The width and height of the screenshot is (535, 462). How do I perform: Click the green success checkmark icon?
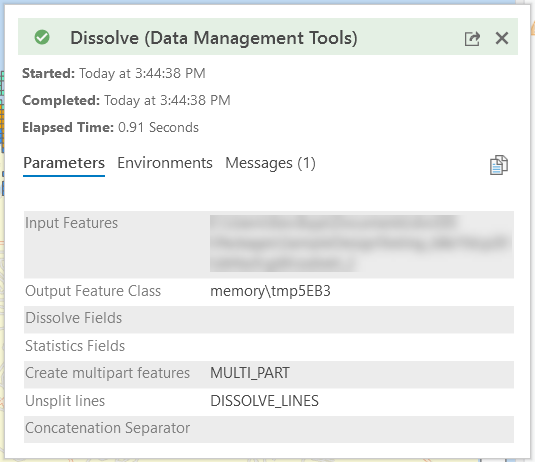pyautogui.click(x=42, y=37)
